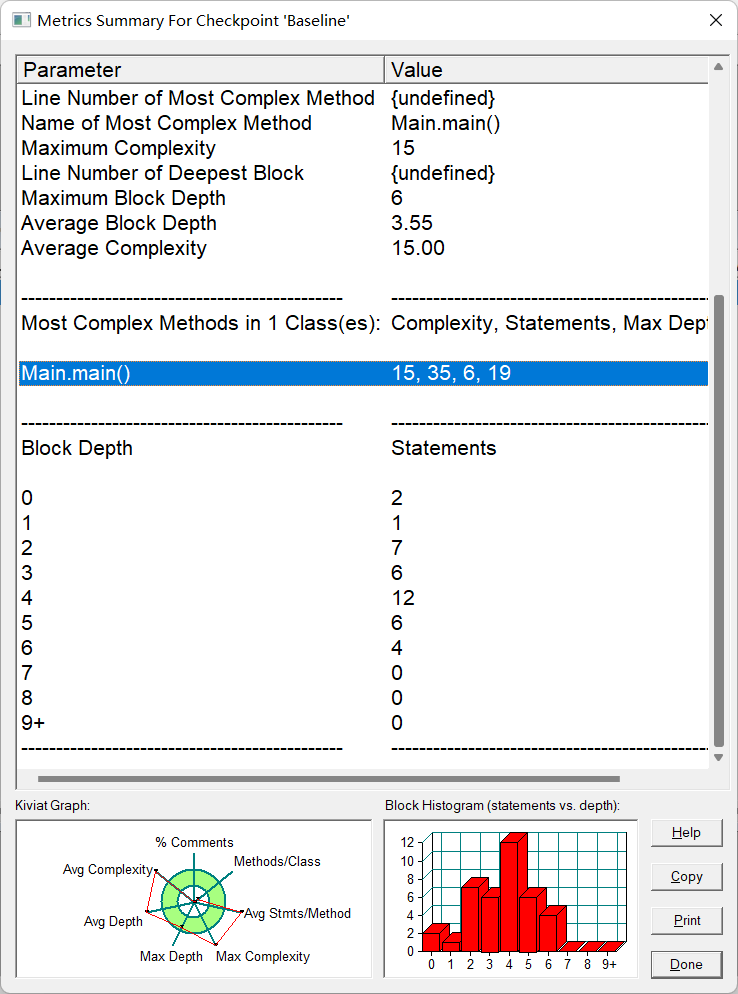Click the 'Statements' heading cell
The width and height of the screenshot is (738, 994).
coord(444,448)
